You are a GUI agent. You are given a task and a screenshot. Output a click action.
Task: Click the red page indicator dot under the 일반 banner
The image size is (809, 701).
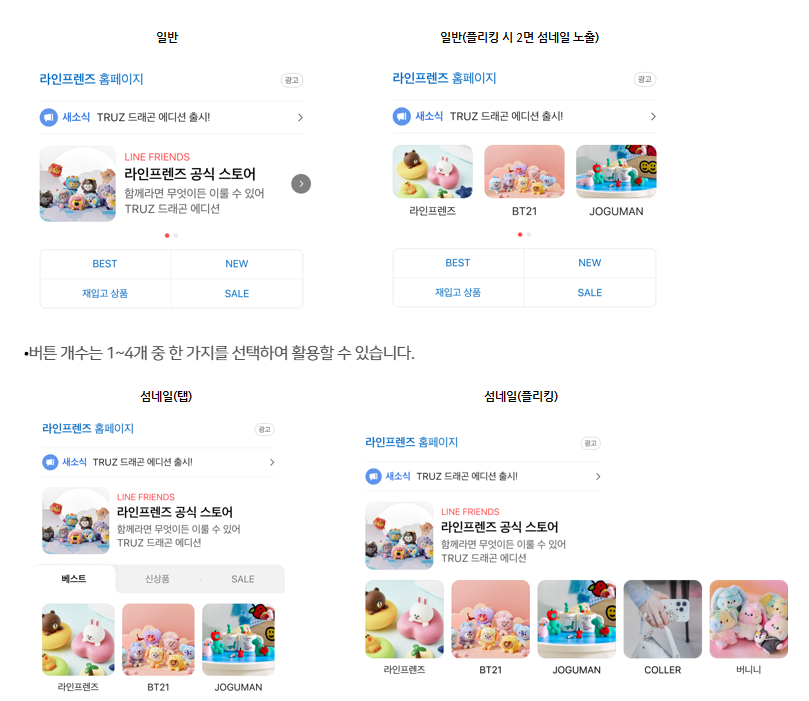click(167, 235)
